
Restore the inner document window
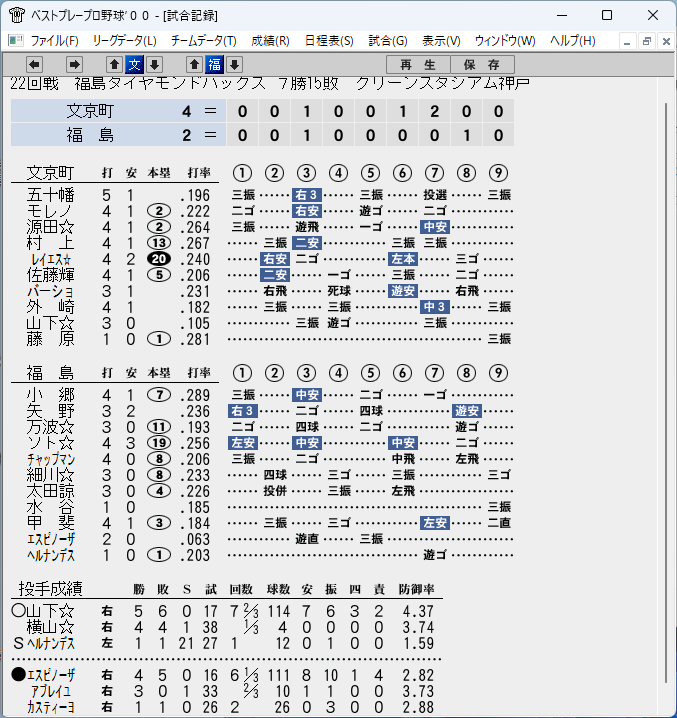[x=647, y=41]
